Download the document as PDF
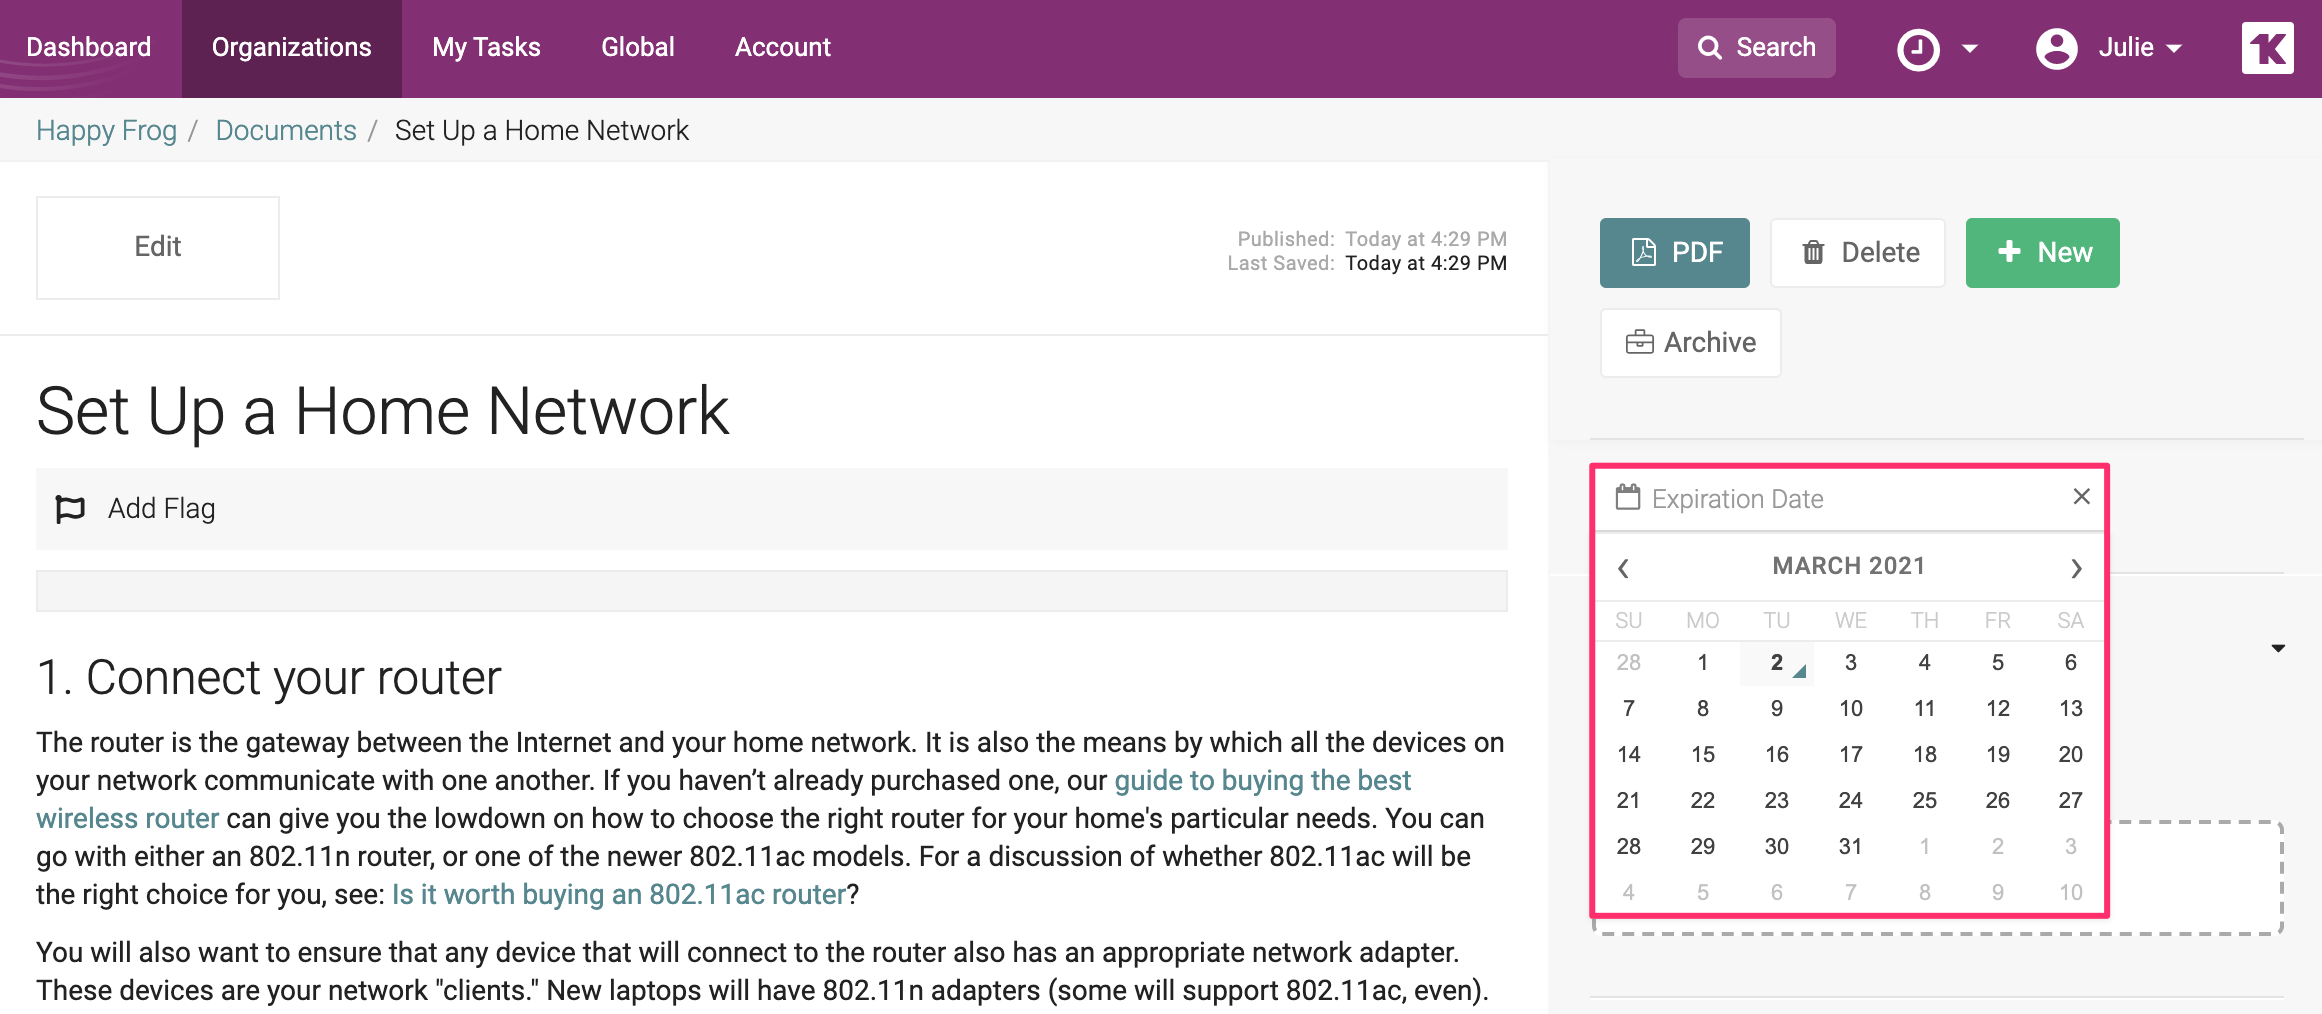 point(1674,253)
